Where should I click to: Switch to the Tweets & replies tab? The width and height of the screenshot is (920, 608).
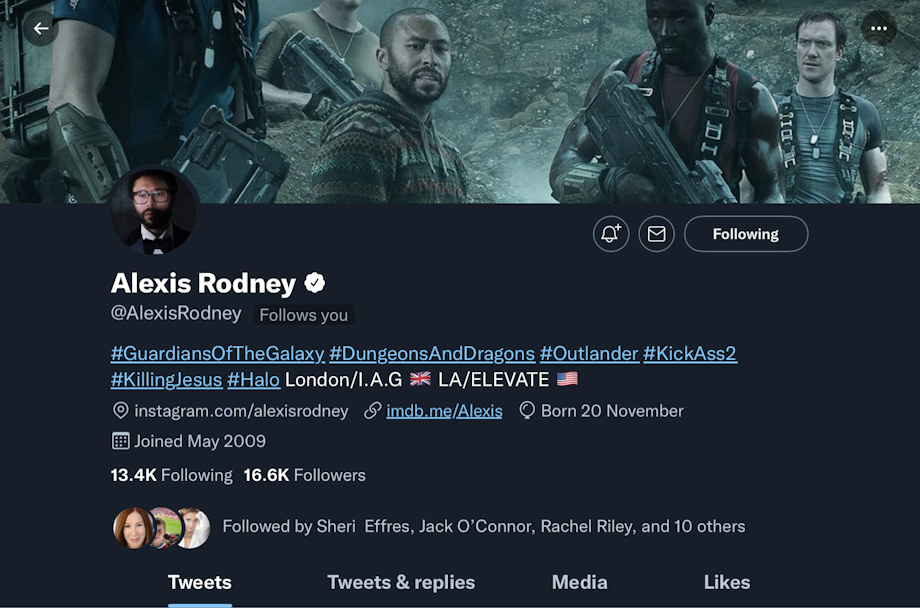tap(401, 582)
